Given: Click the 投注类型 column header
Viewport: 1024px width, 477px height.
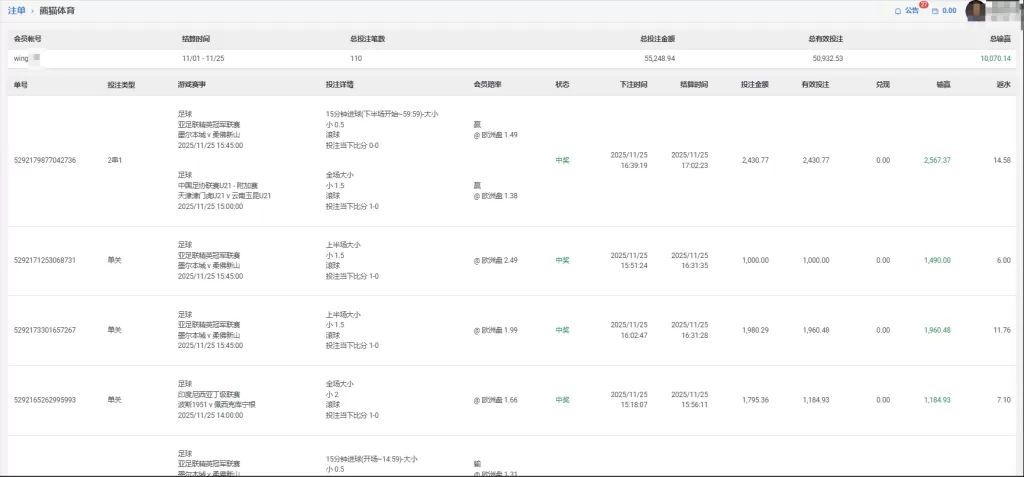Looking at the screenshot, I should pos(120,85).
